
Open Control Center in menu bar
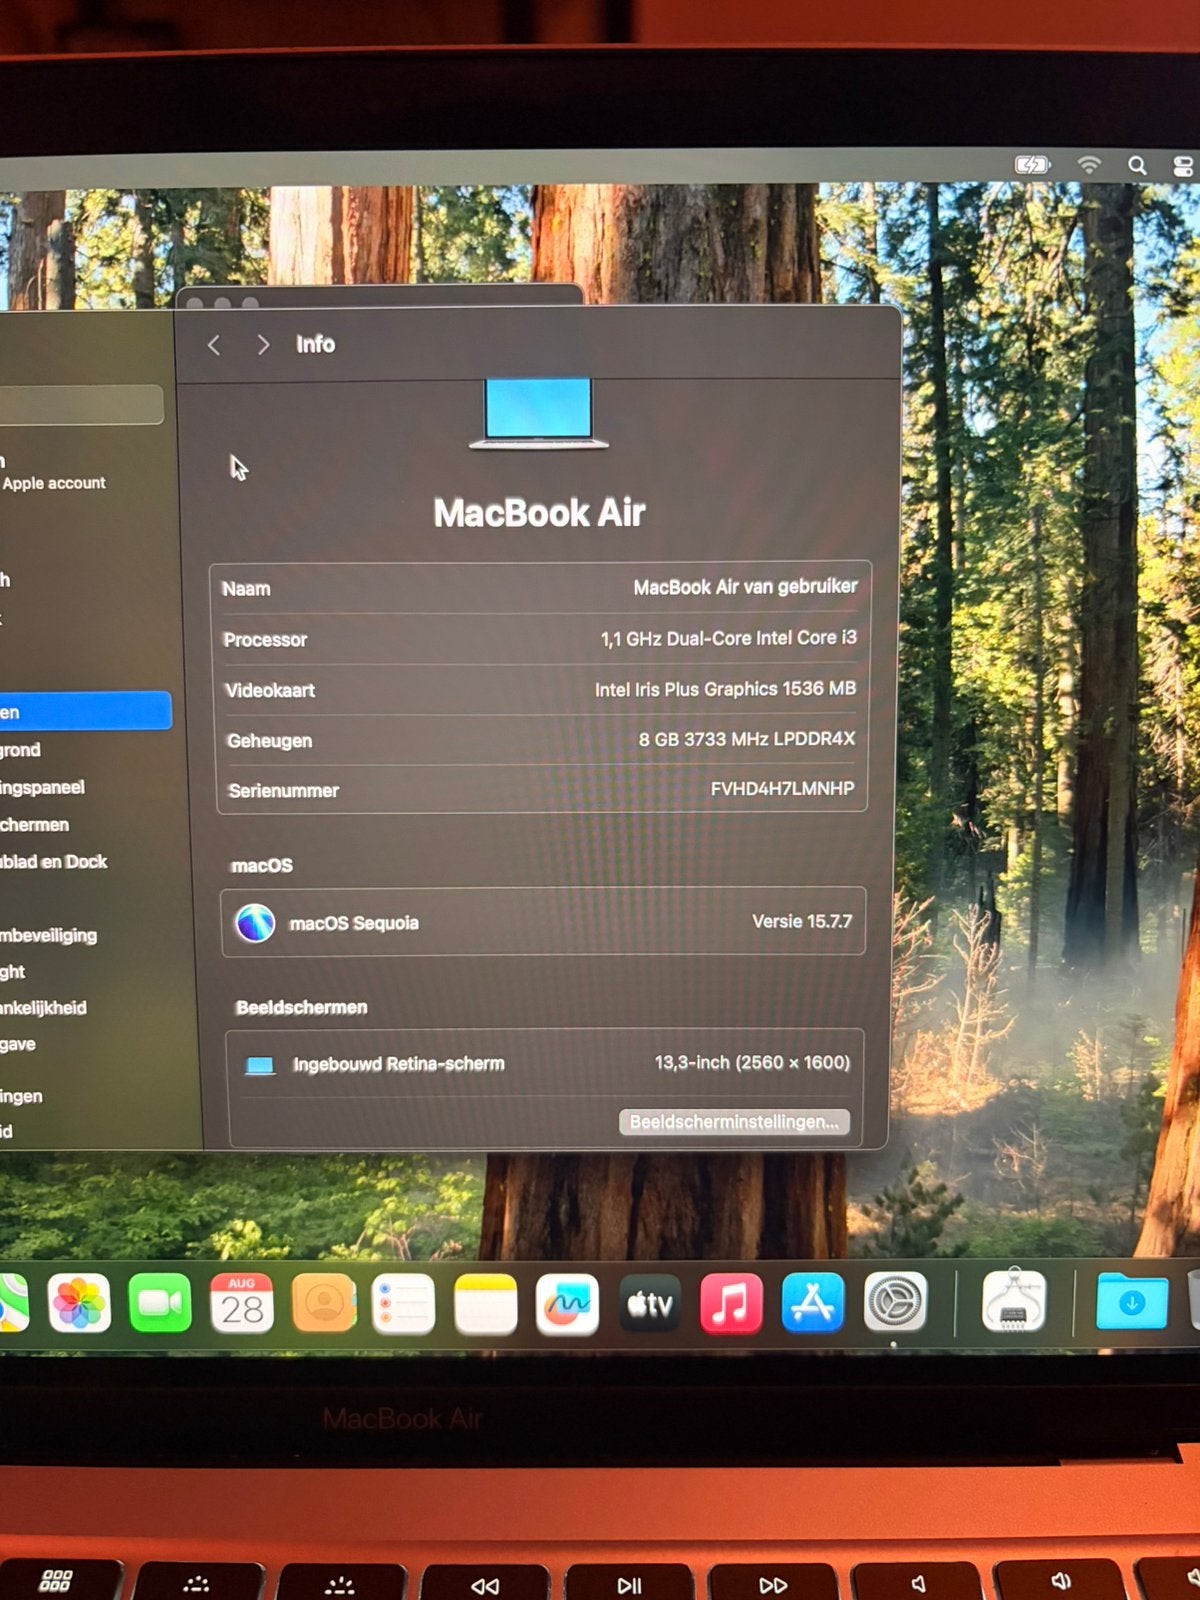(1184, 167)
